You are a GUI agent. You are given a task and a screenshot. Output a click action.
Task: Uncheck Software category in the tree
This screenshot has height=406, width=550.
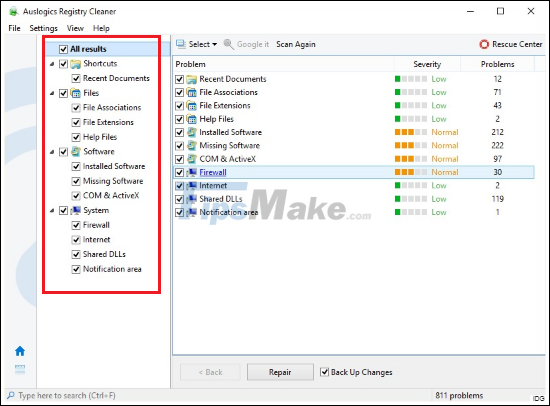[x=63, y=152]
